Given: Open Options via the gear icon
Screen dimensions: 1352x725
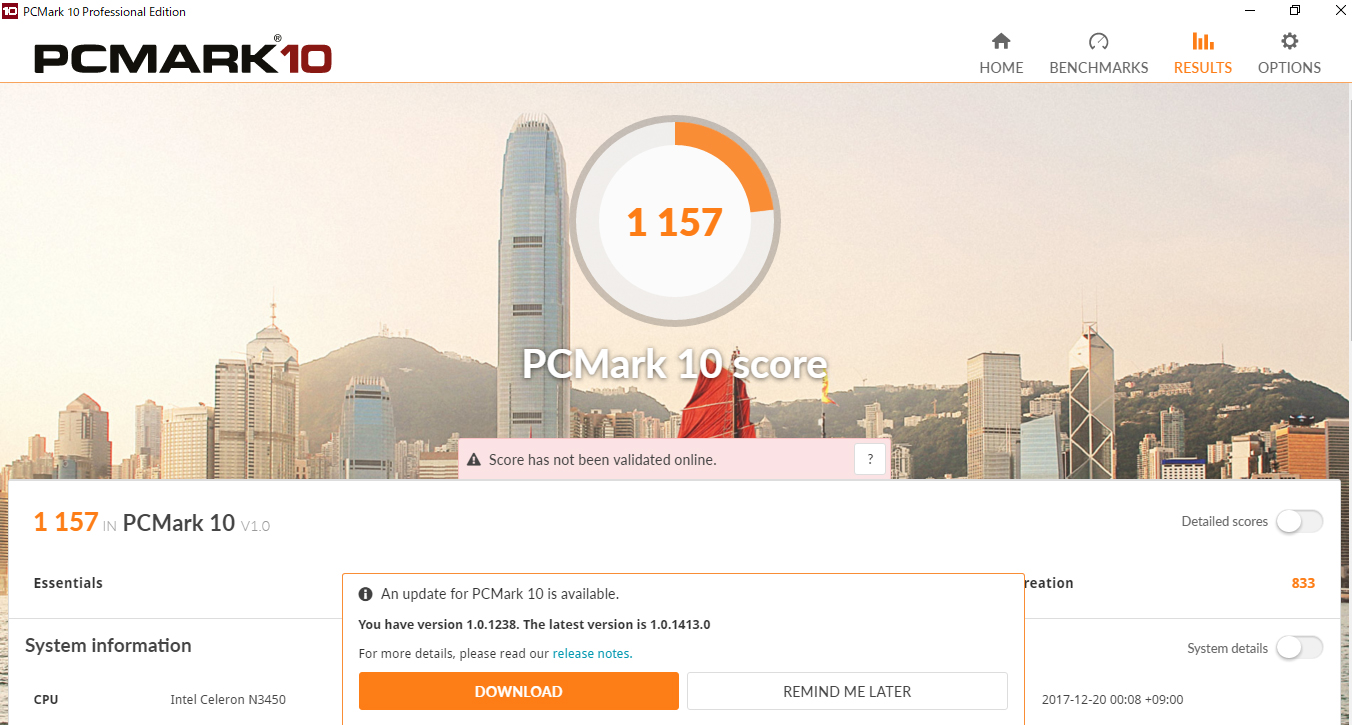Looking at the screenshot, I should pyautogui.click(x=1290, y=41).
